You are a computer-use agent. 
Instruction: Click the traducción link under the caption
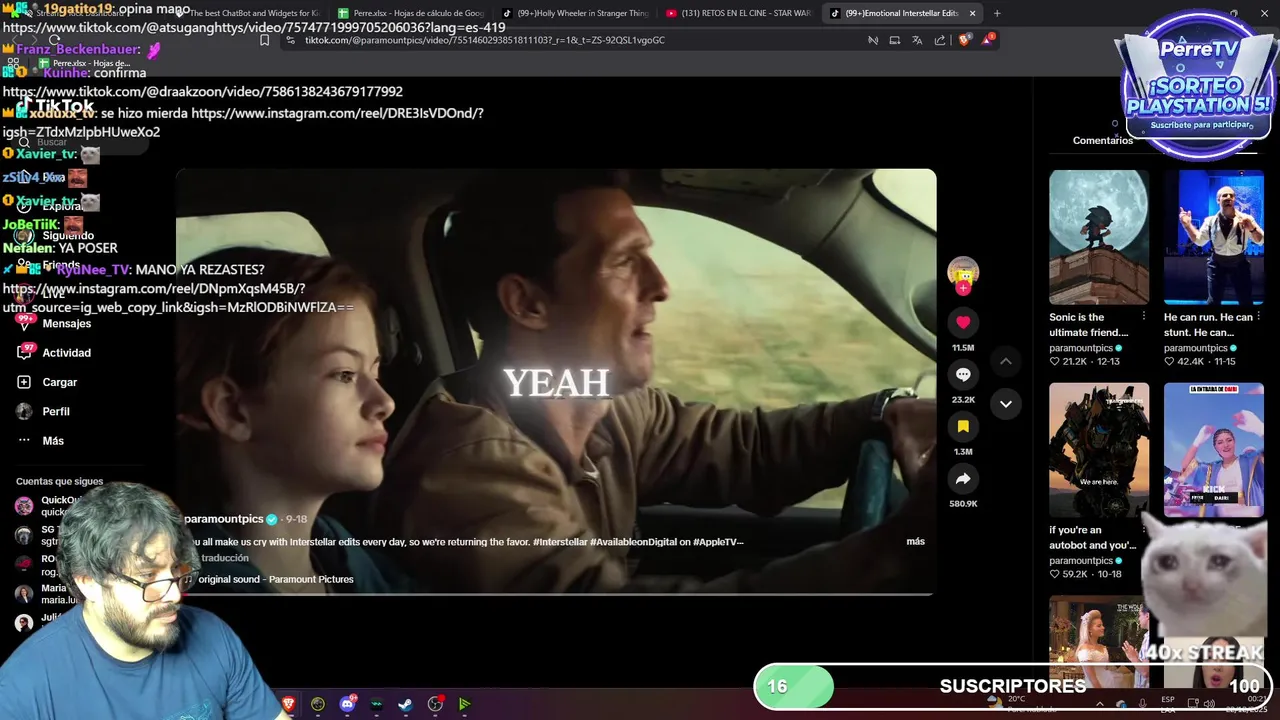click(x=225, y=558)
